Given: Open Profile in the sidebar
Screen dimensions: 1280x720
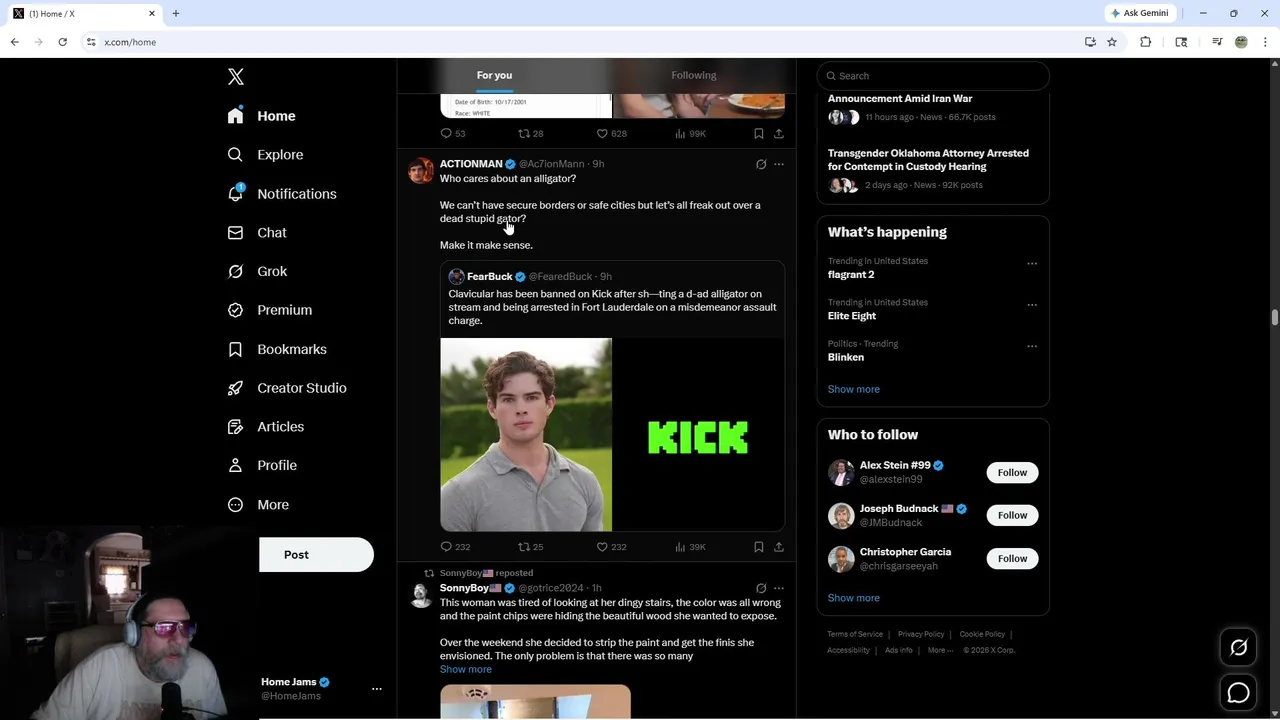Looking at the screenshot, I should click(262, 465).
